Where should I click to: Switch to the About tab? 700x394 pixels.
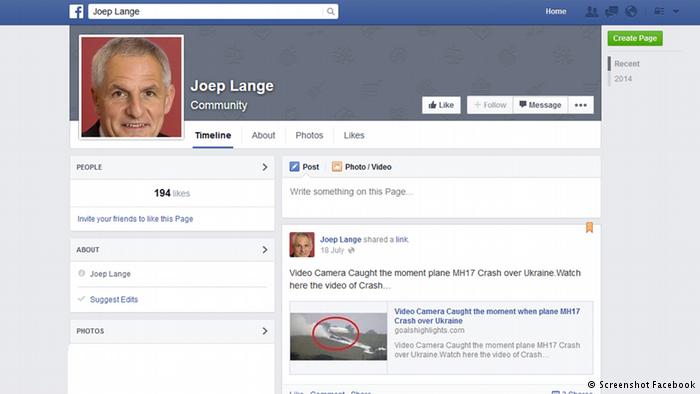click(263, 135)
